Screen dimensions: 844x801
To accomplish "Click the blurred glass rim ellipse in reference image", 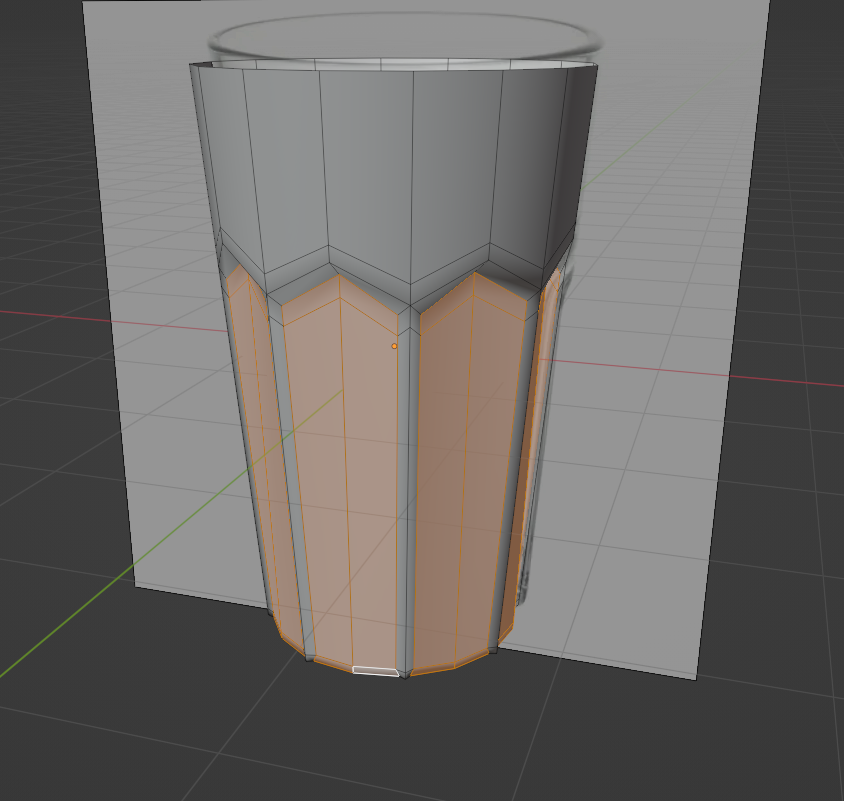I will [x=405, y=37].
